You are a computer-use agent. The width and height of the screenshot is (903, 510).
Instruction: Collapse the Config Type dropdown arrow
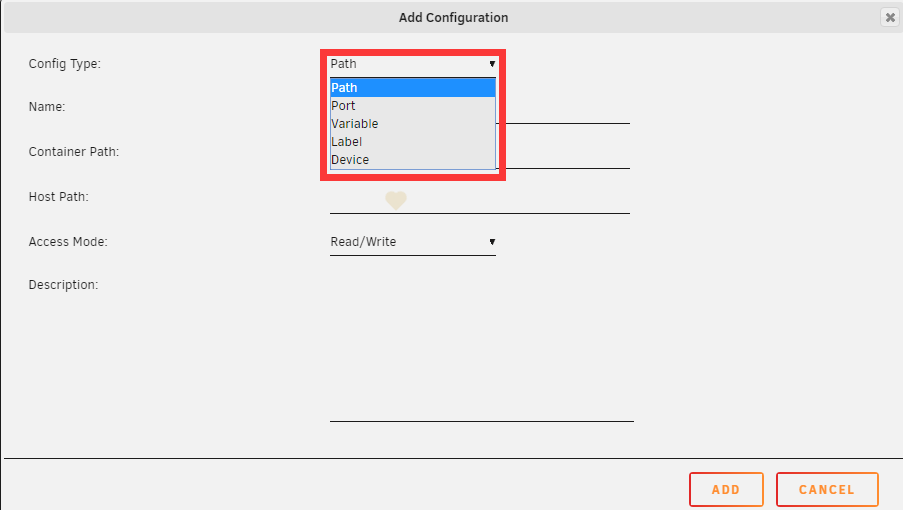click(492, 64)
